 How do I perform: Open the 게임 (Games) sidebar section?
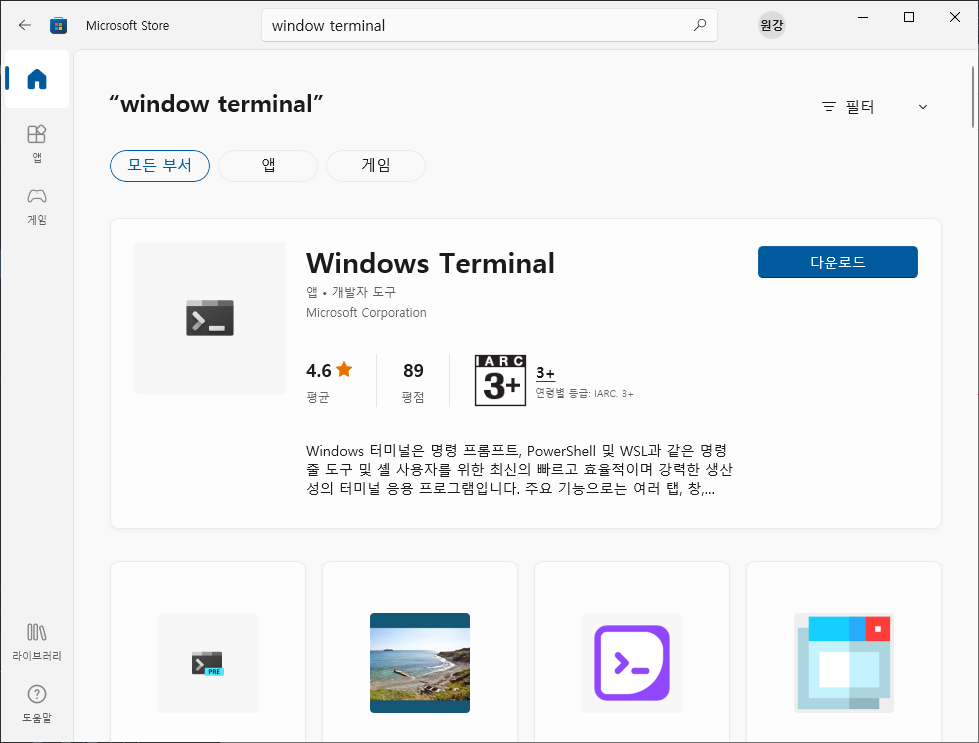[x=37, y=206]
